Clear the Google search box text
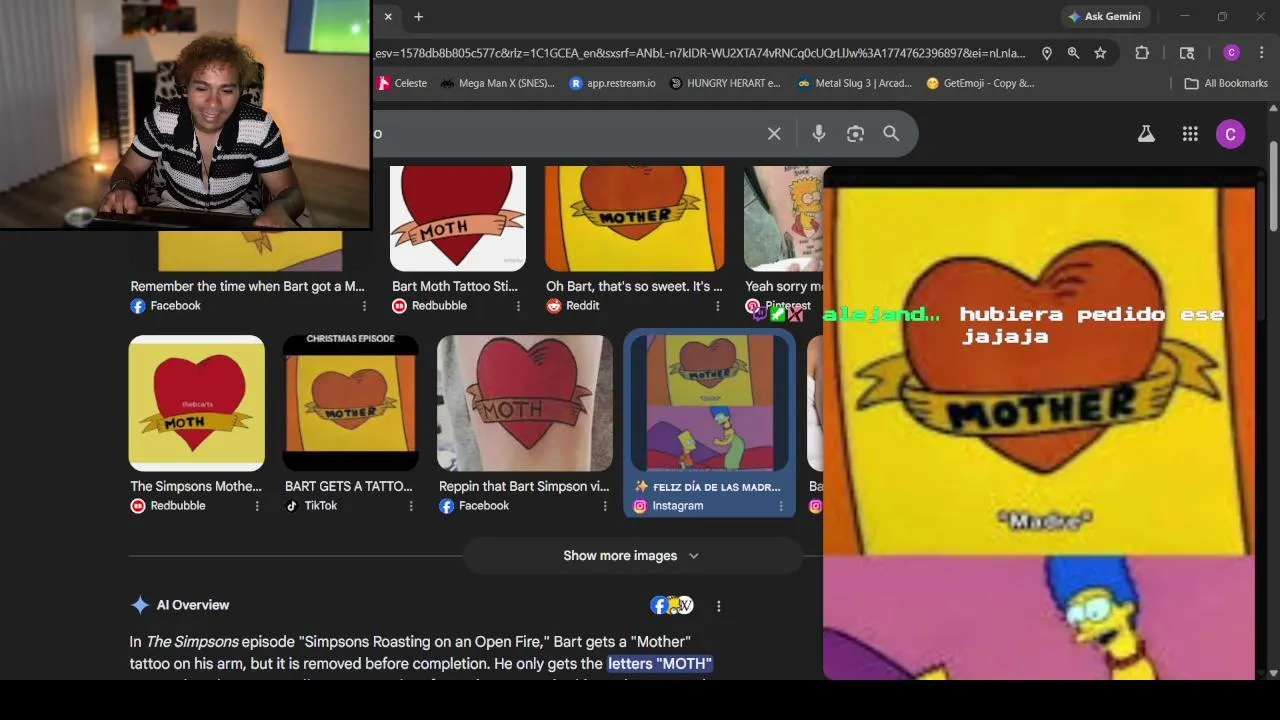1280x720 pixels. (774, 133)
